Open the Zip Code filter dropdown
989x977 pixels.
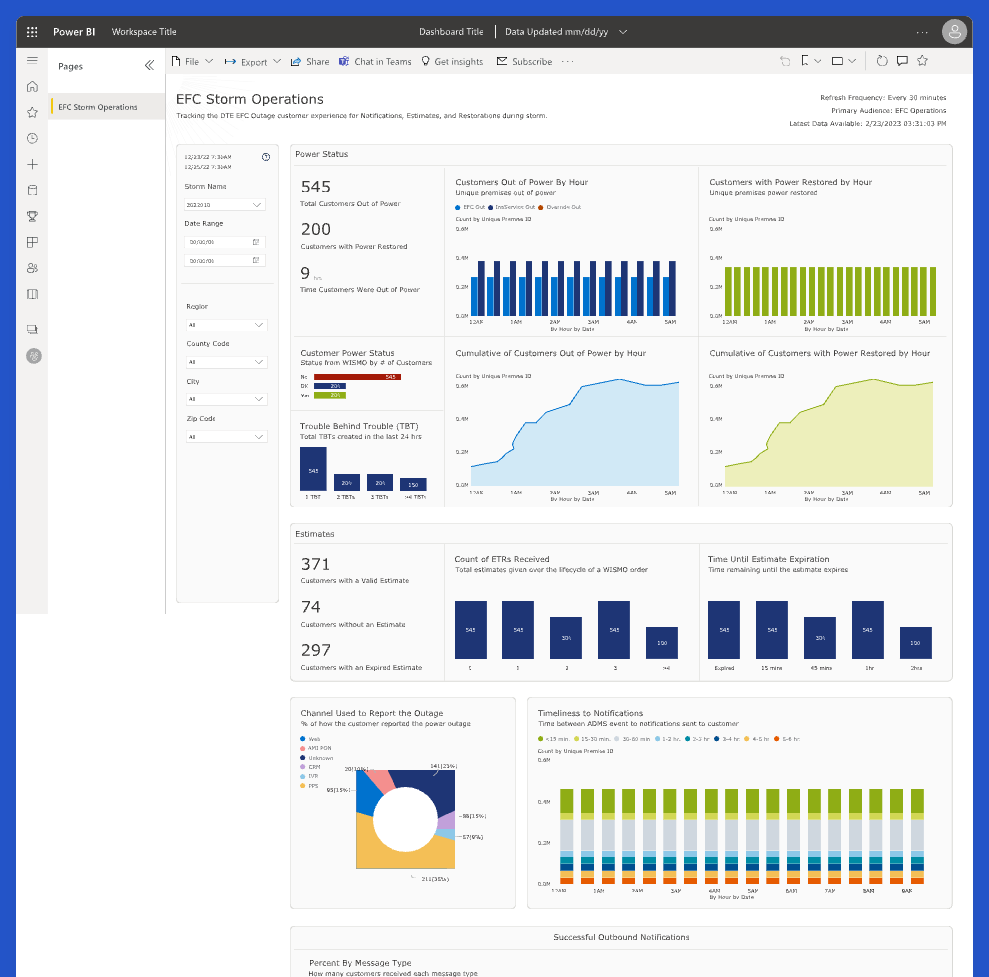(x=226, y=436)
